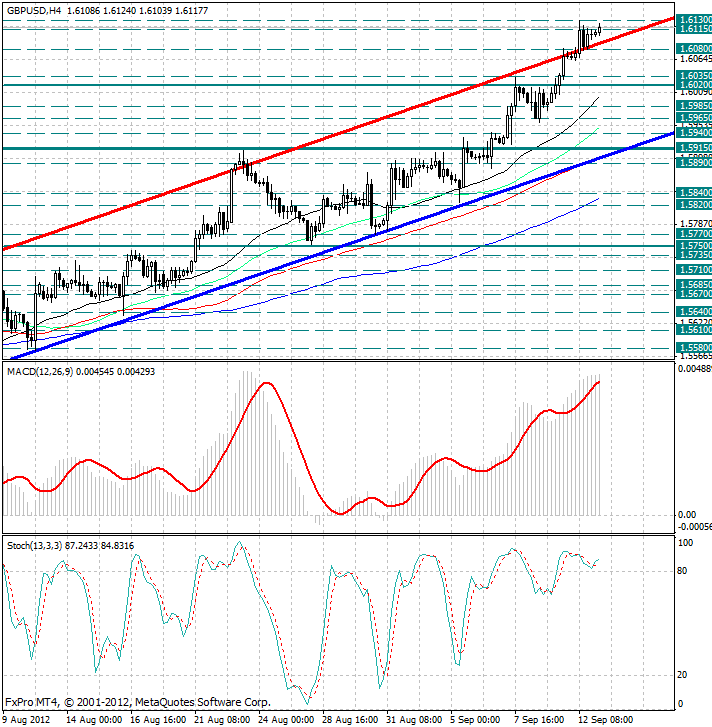Click the 1.60645 price scale value
This screenshot has height=727, width=712.
[x=695, y=59]
